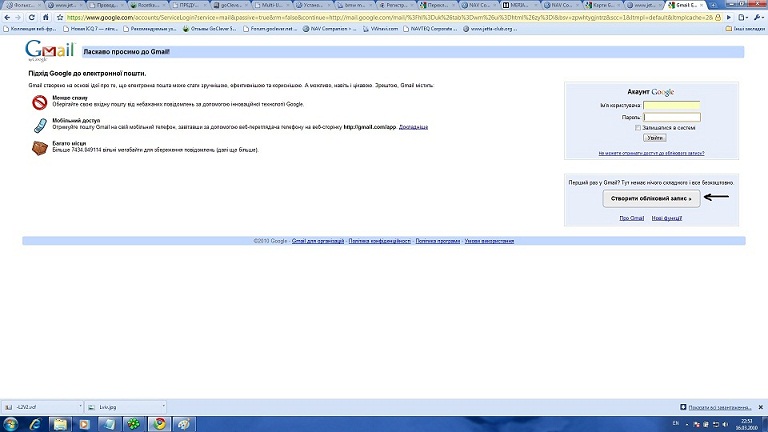Open the program policy footer link
Screen dimensions: 768x432
pos(438,241)
